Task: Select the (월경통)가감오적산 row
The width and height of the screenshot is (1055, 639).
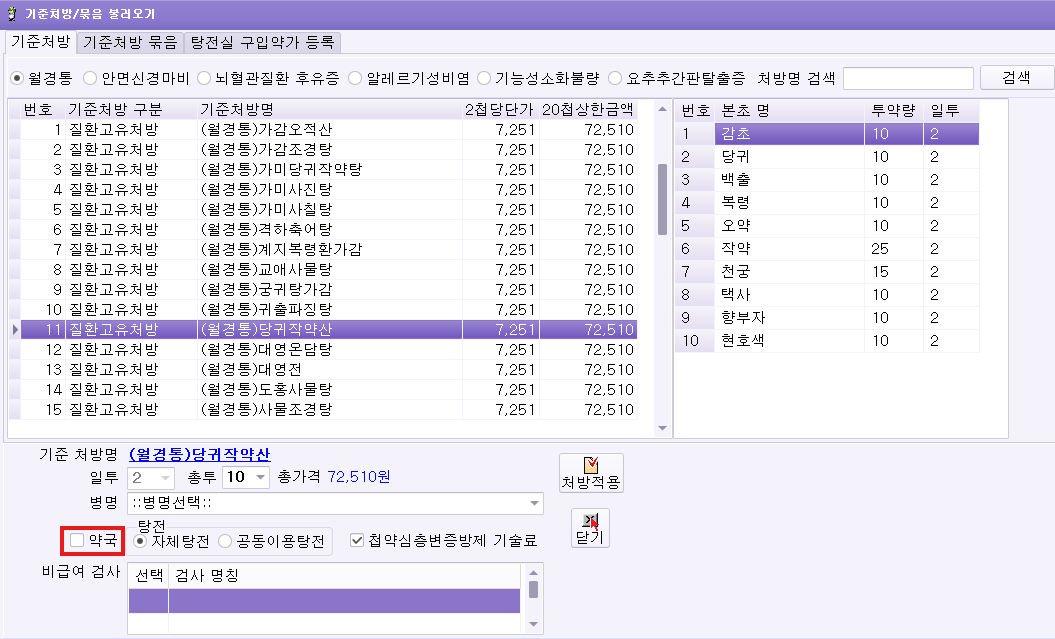Action: pyautogui.click(x=328, y=130)
